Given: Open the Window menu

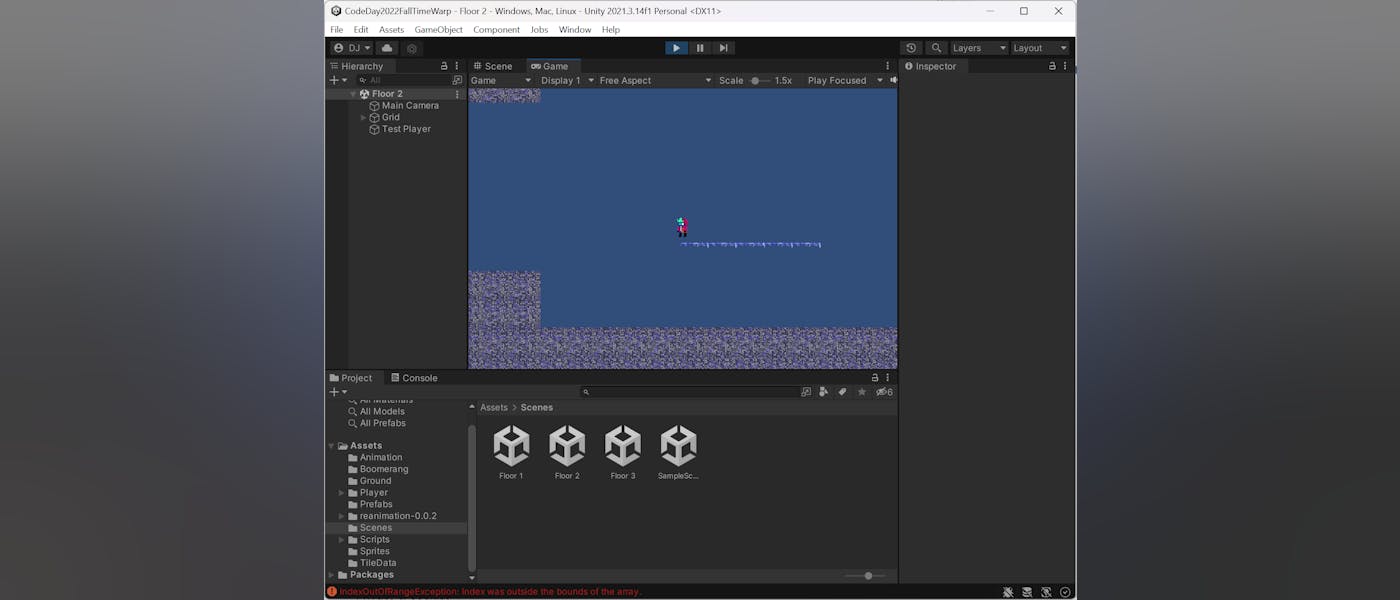Looking at the screenshot, I should [575, 30].
